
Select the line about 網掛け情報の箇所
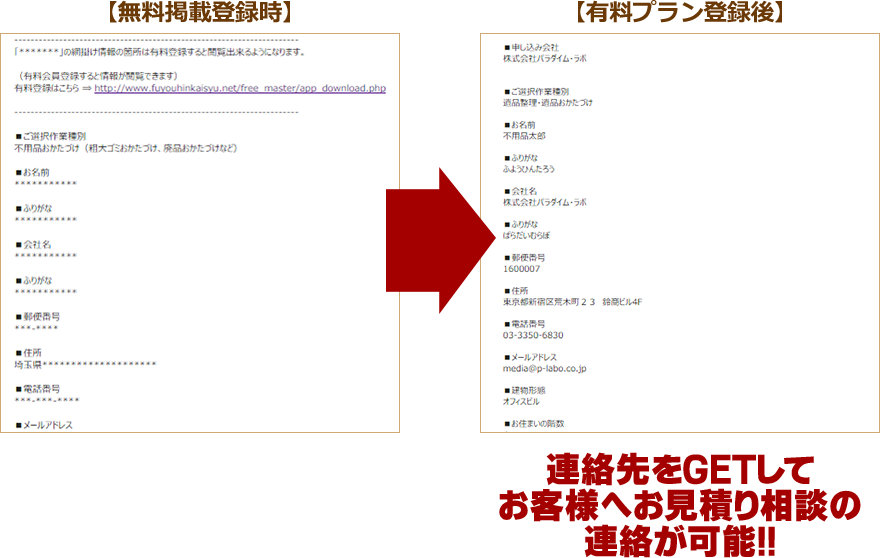[161, 52]
